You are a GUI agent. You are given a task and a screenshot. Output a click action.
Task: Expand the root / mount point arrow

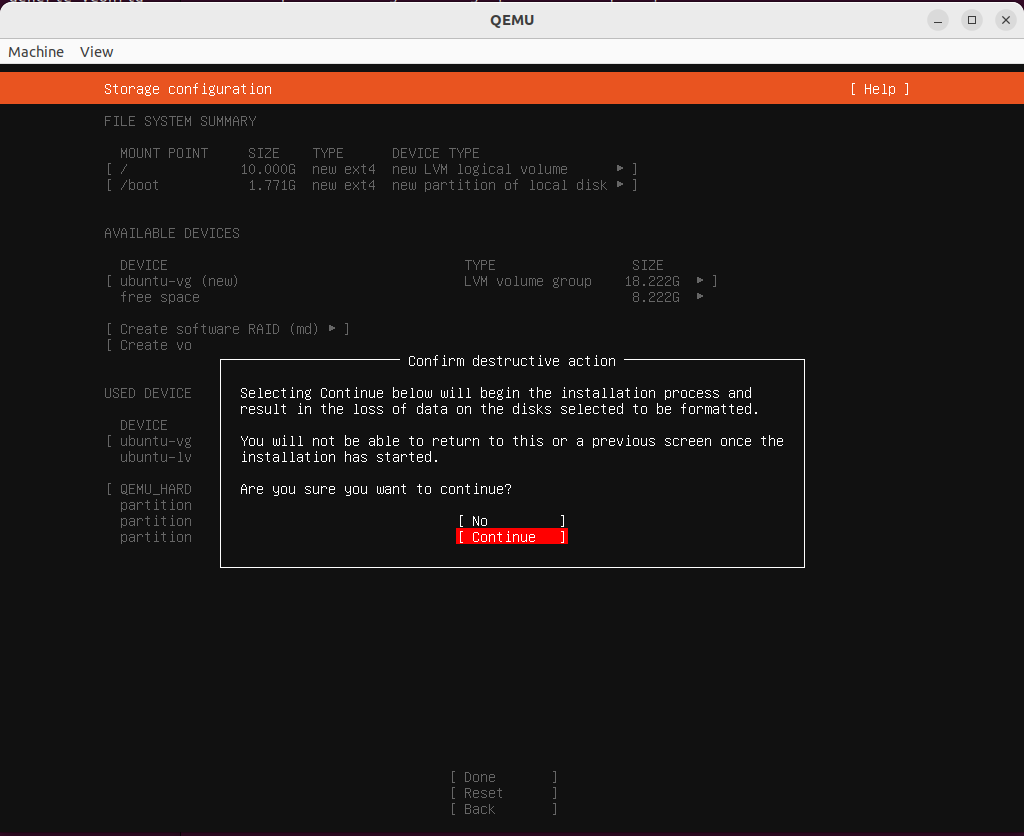[x=621, y=169]
